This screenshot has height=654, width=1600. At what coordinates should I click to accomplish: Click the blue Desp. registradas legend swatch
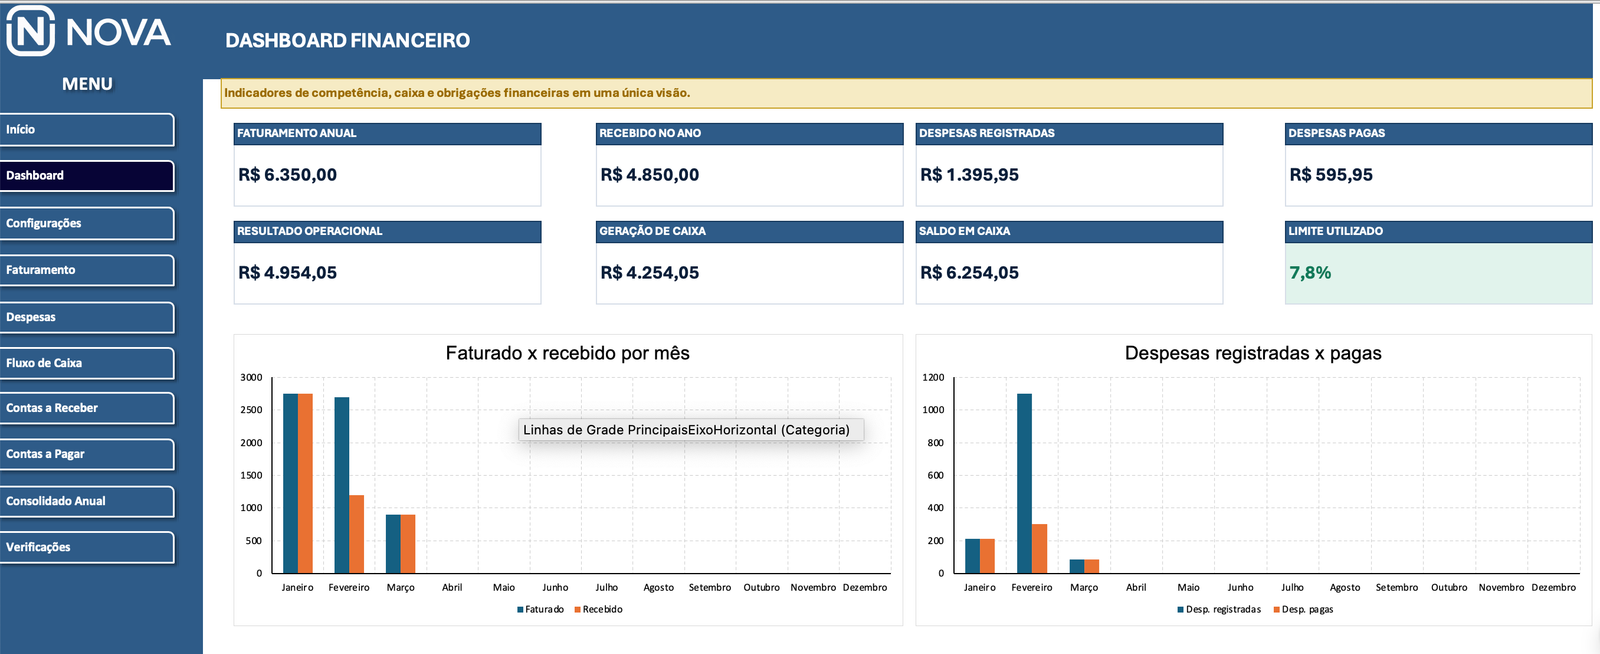[1181, 610]
